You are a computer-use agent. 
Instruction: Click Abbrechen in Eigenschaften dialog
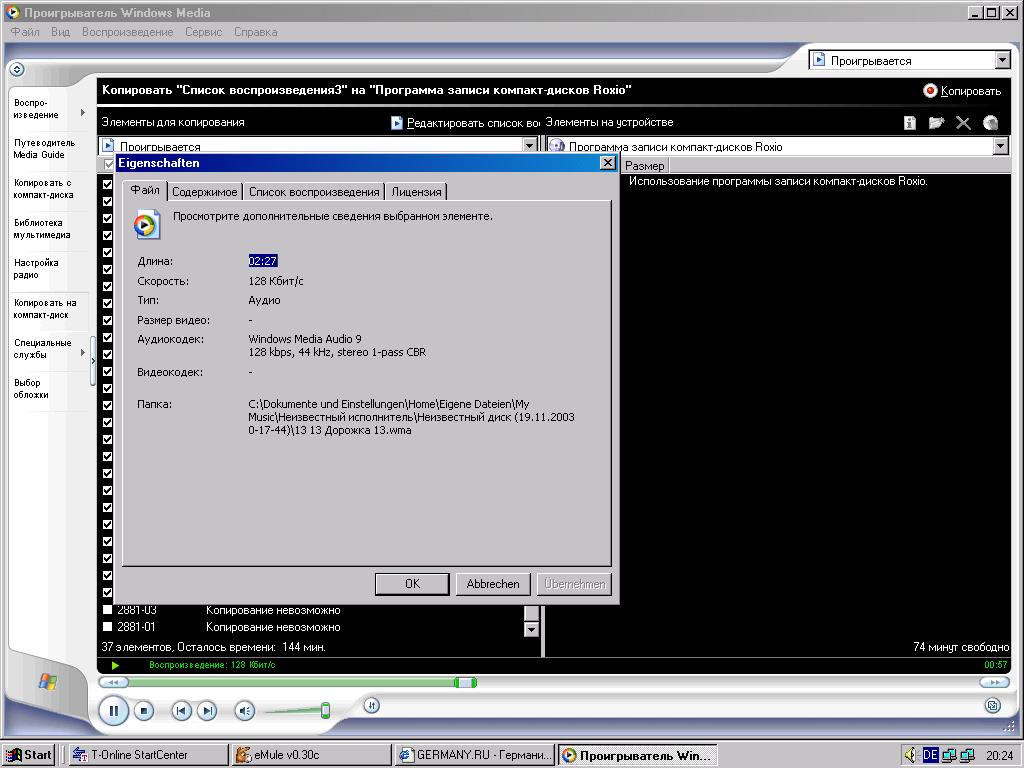click(493, 584)
